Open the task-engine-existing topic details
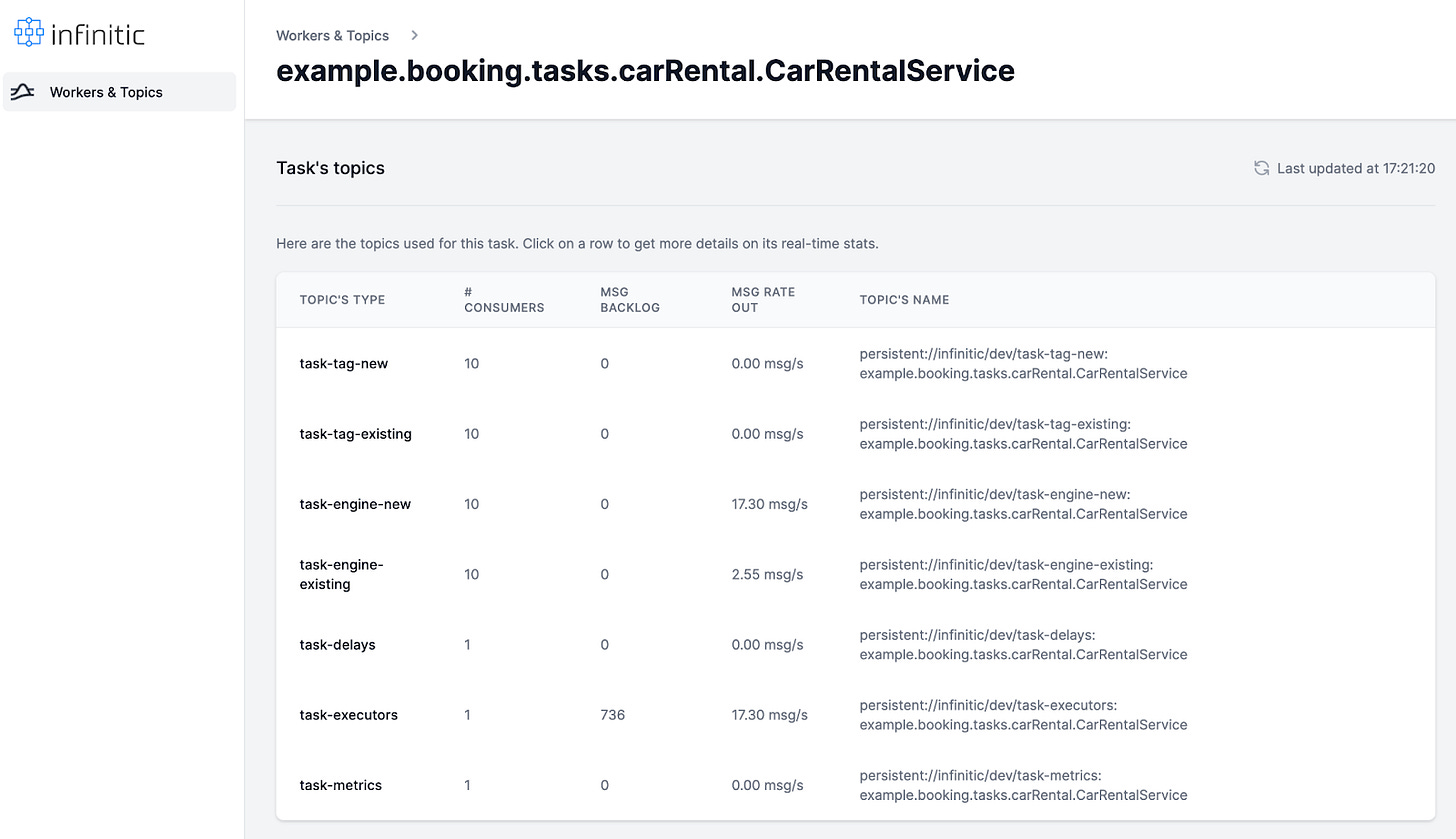This screenshot has height=839, width=1456. pyautogui.click(x=341, y=574)
